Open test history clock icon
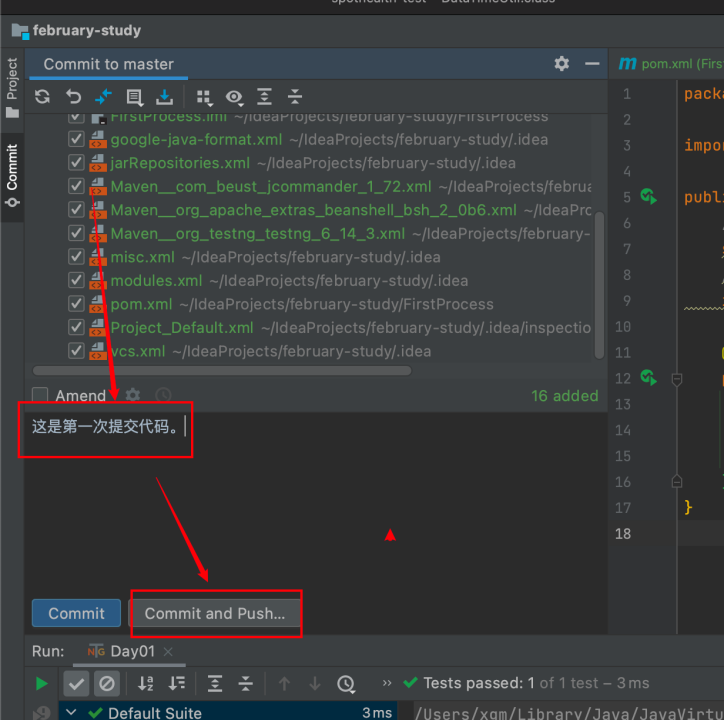The height and width of the screenshot is (720, 724). pyautogui.click(x=346, y=684)
